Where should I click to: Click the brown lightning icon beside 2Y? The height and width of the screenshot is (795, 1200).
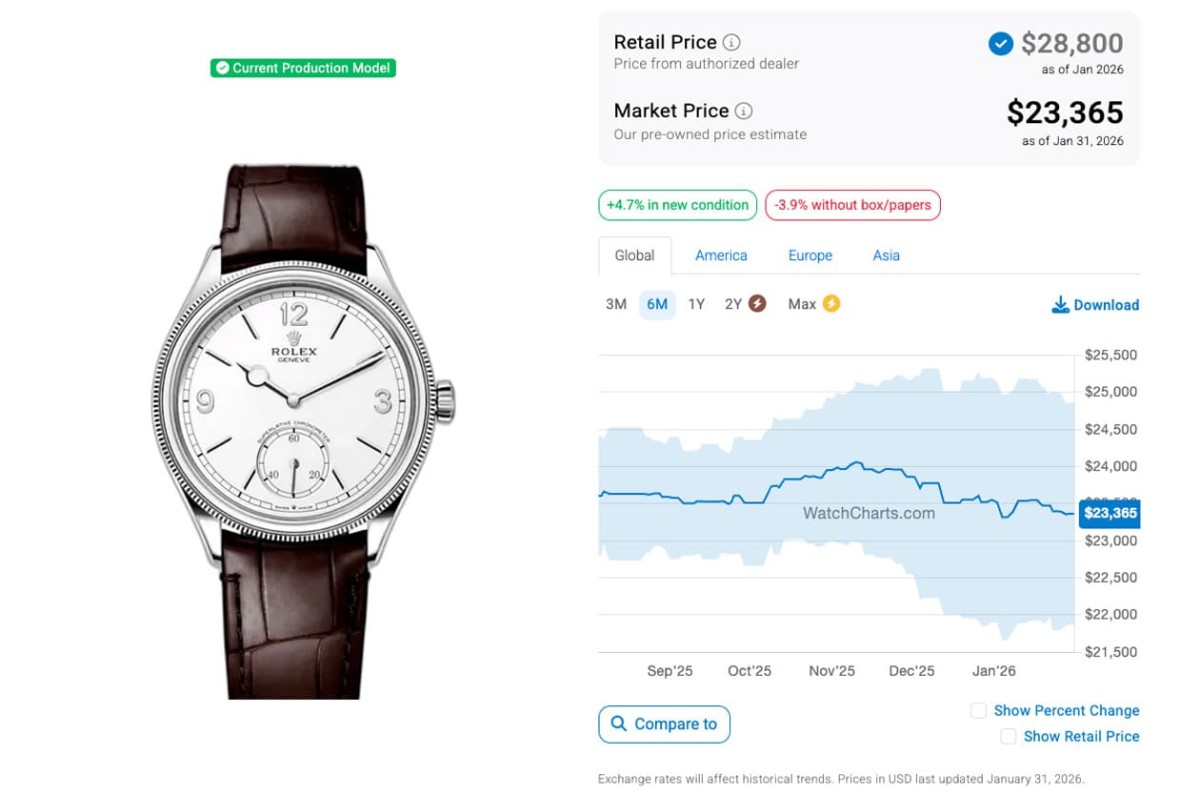point(758,304)
